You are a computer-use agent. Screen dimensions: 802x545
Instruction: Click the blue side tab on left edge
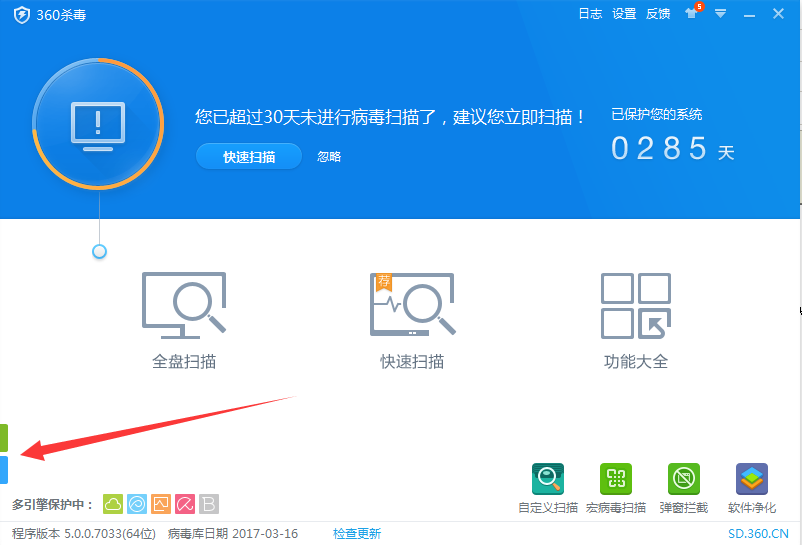pos(4,470)
